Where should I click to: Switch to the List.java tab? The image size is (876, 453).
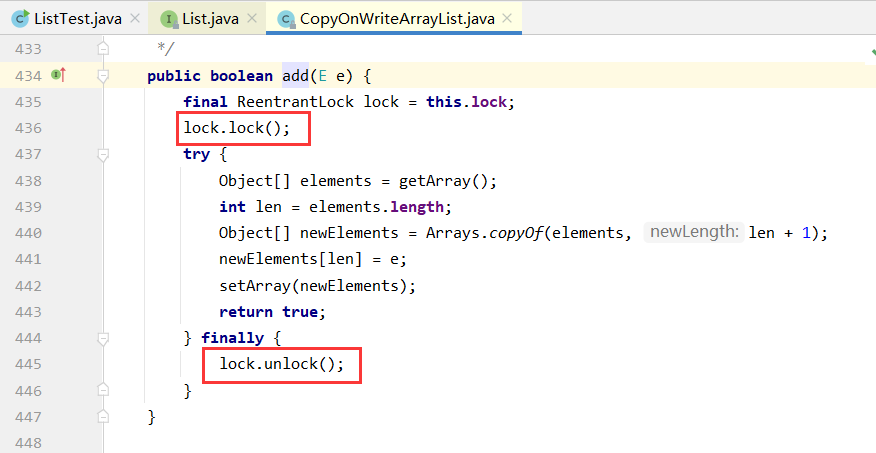coord(207,18)
